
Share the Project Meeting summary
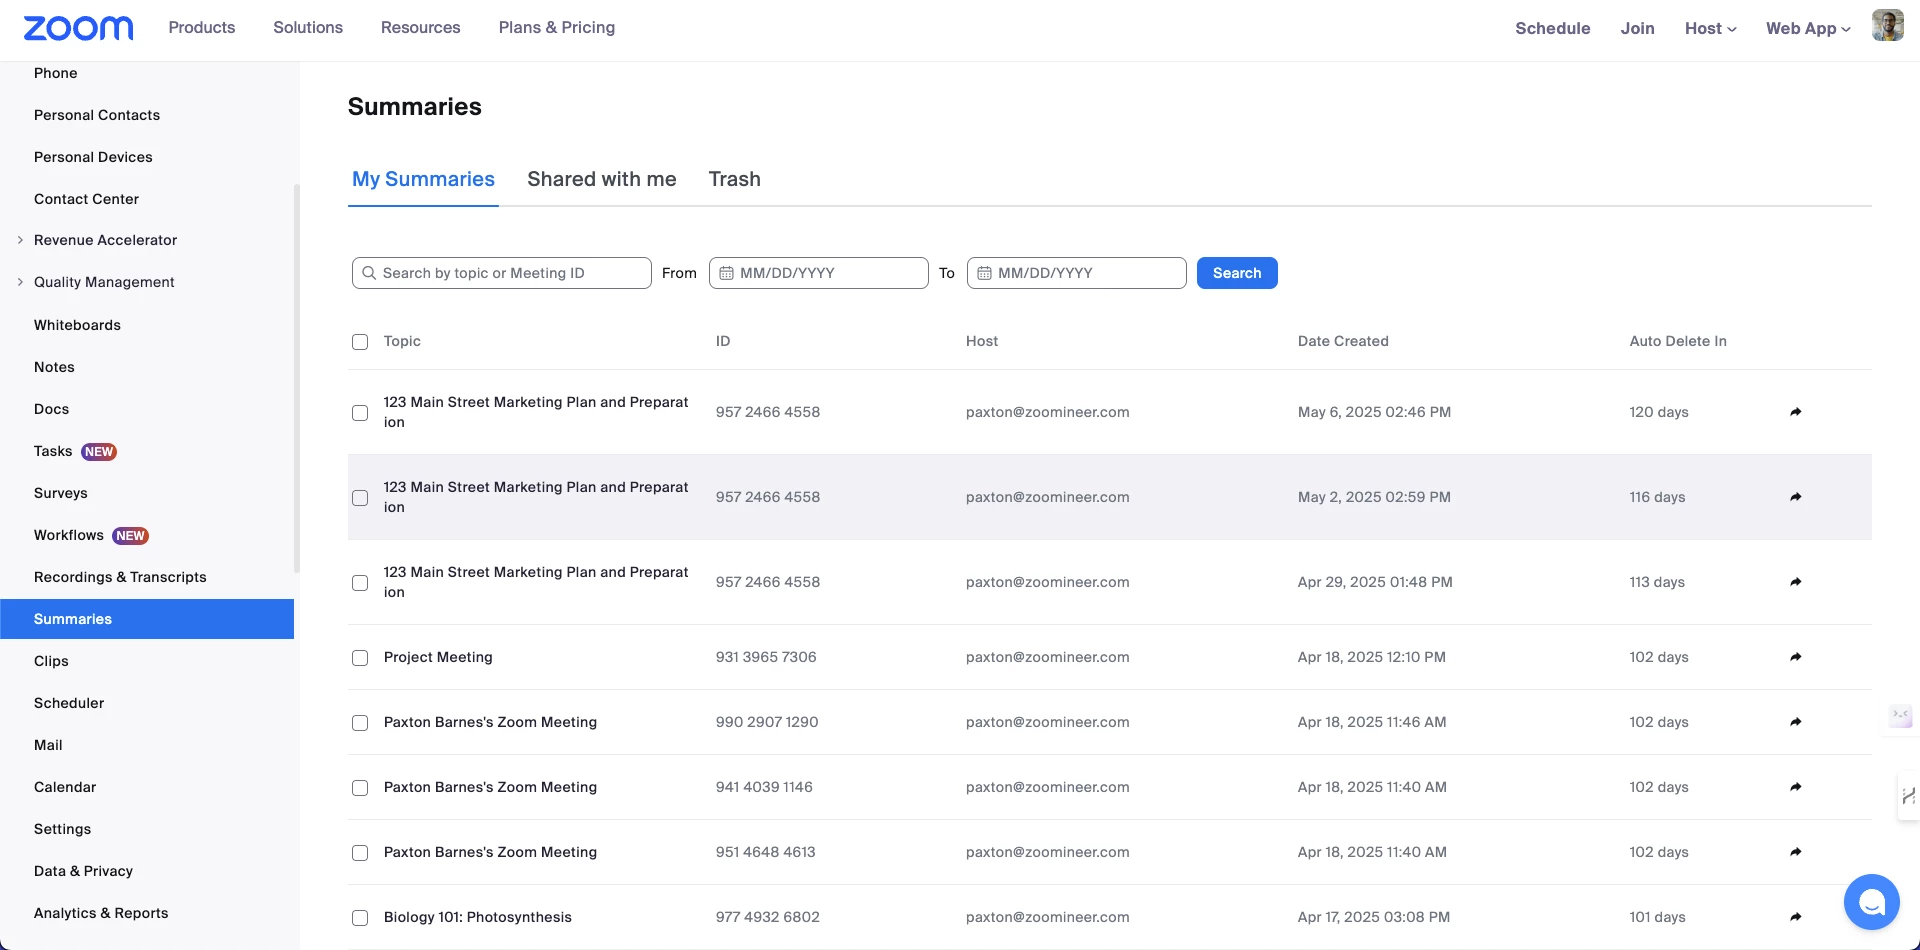[1796, 657]
